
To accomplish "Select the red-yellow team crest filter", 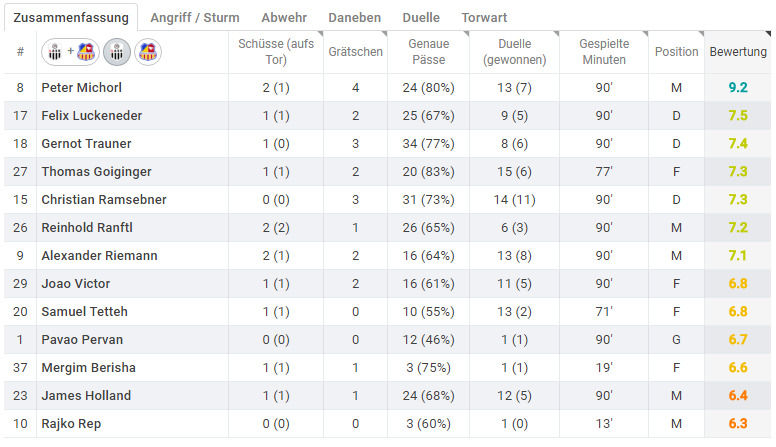I will click(147, 52).
